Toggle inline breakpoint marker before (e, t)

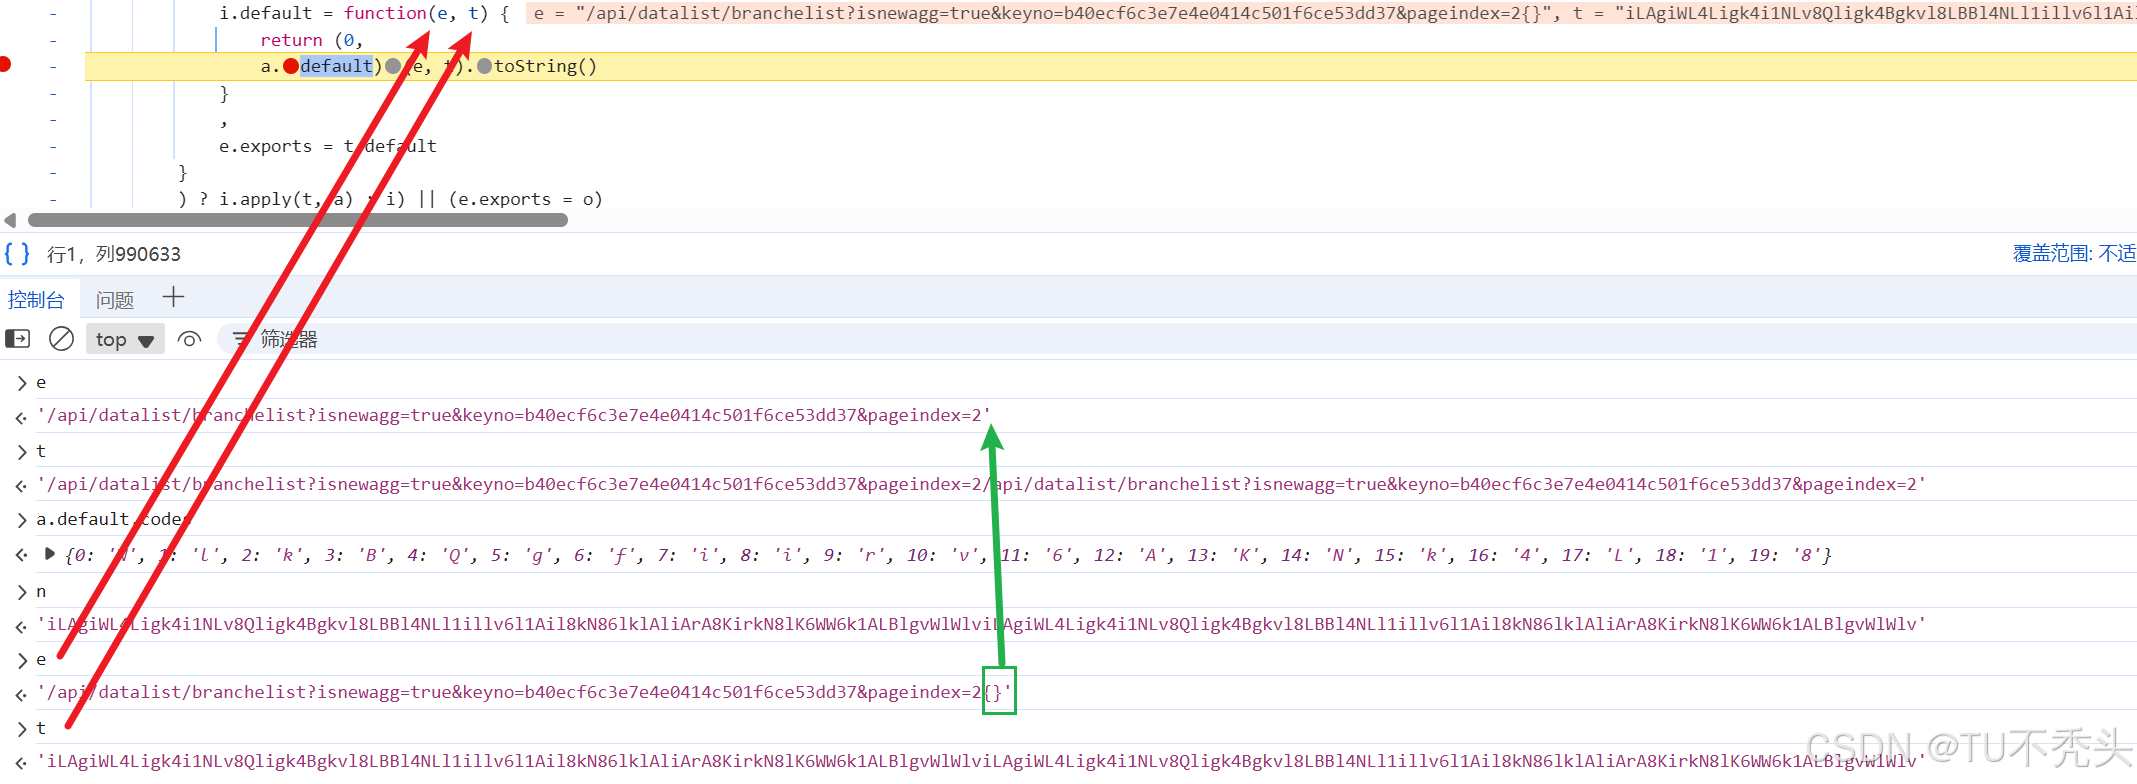(x=393, y=66)
